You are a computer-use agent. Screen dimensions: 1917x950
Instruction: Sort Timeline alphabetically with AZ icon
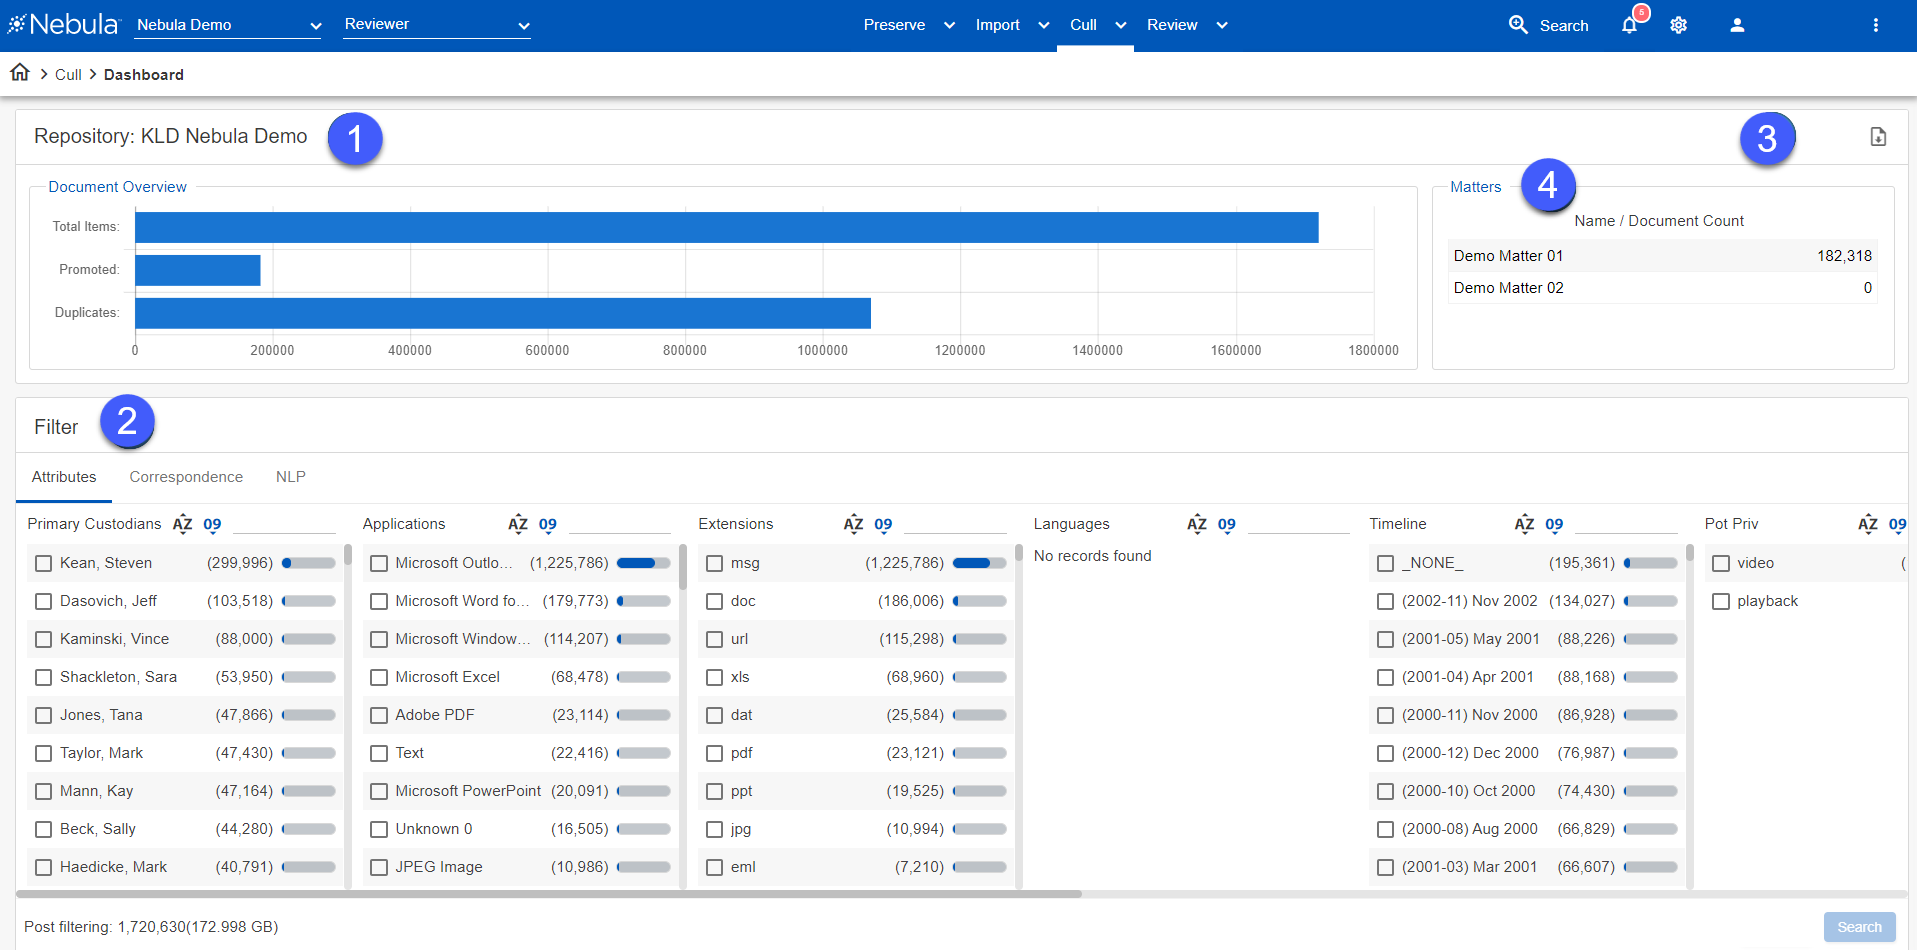pos(1524,524)
